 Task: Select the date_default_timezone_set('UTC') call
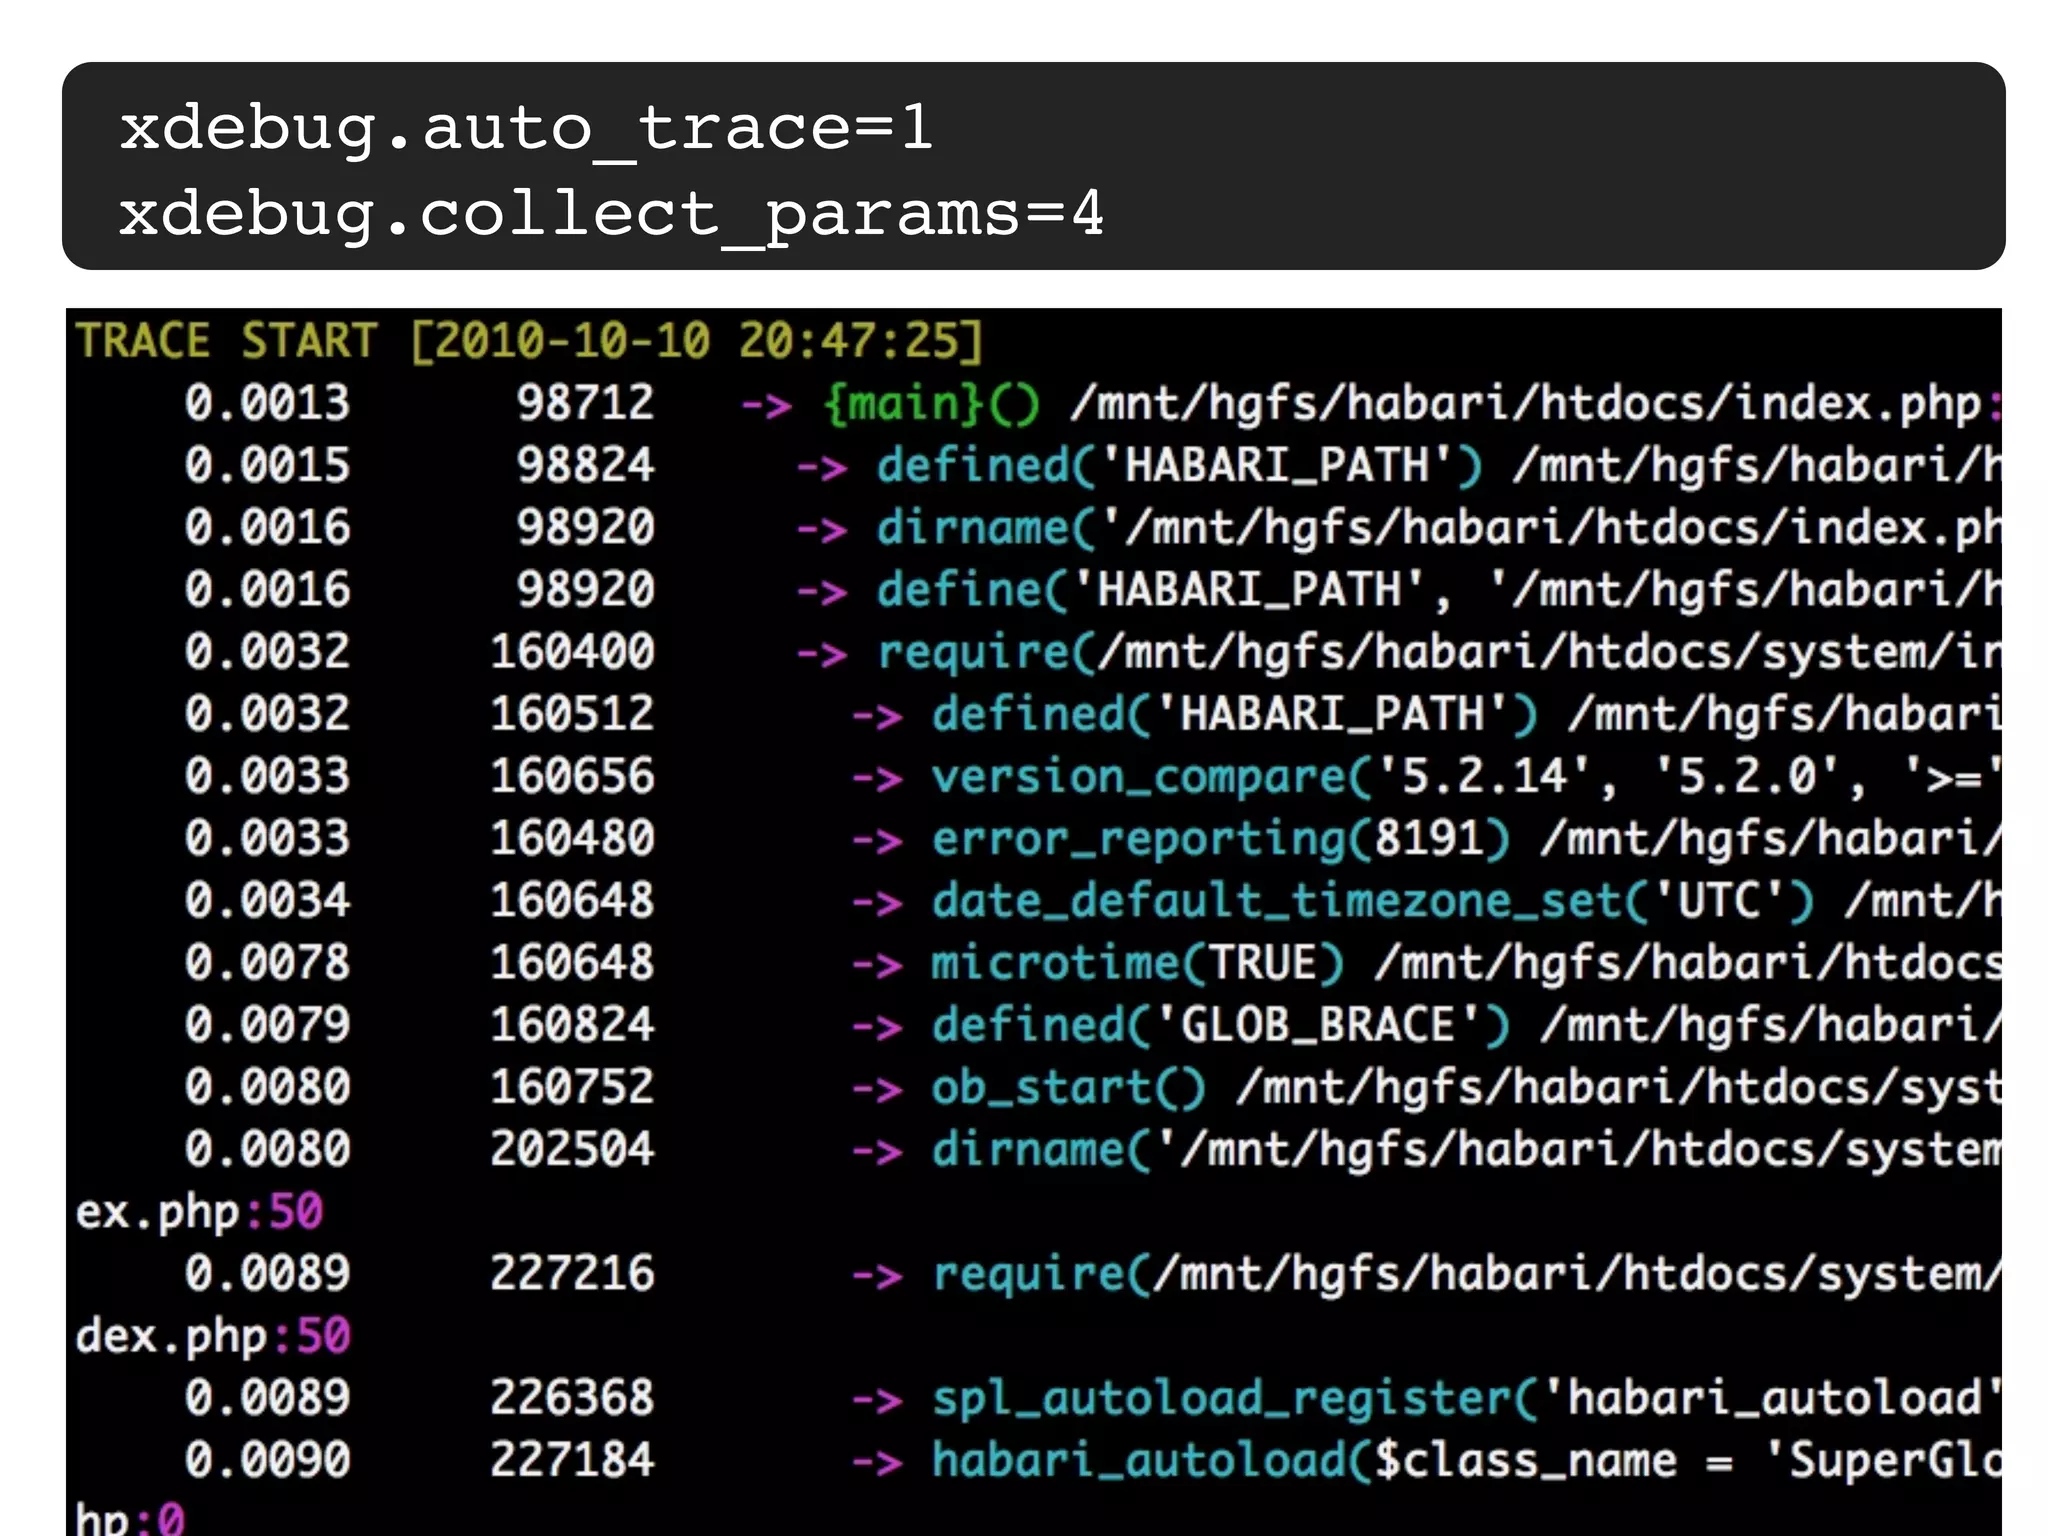1372,901
